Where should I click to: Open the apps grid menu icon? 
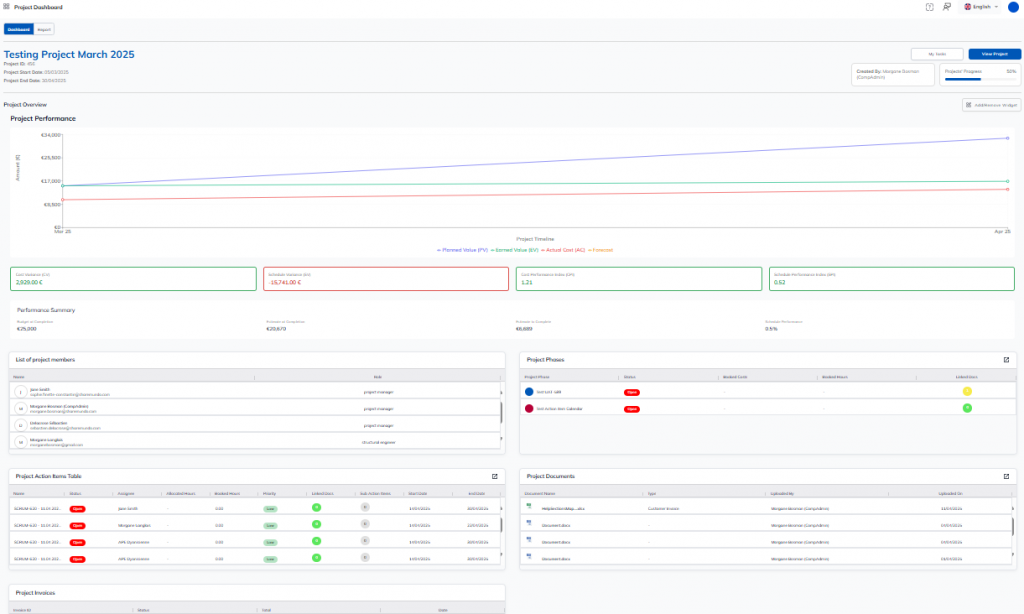pyautogui.click(x=7, y=6)
